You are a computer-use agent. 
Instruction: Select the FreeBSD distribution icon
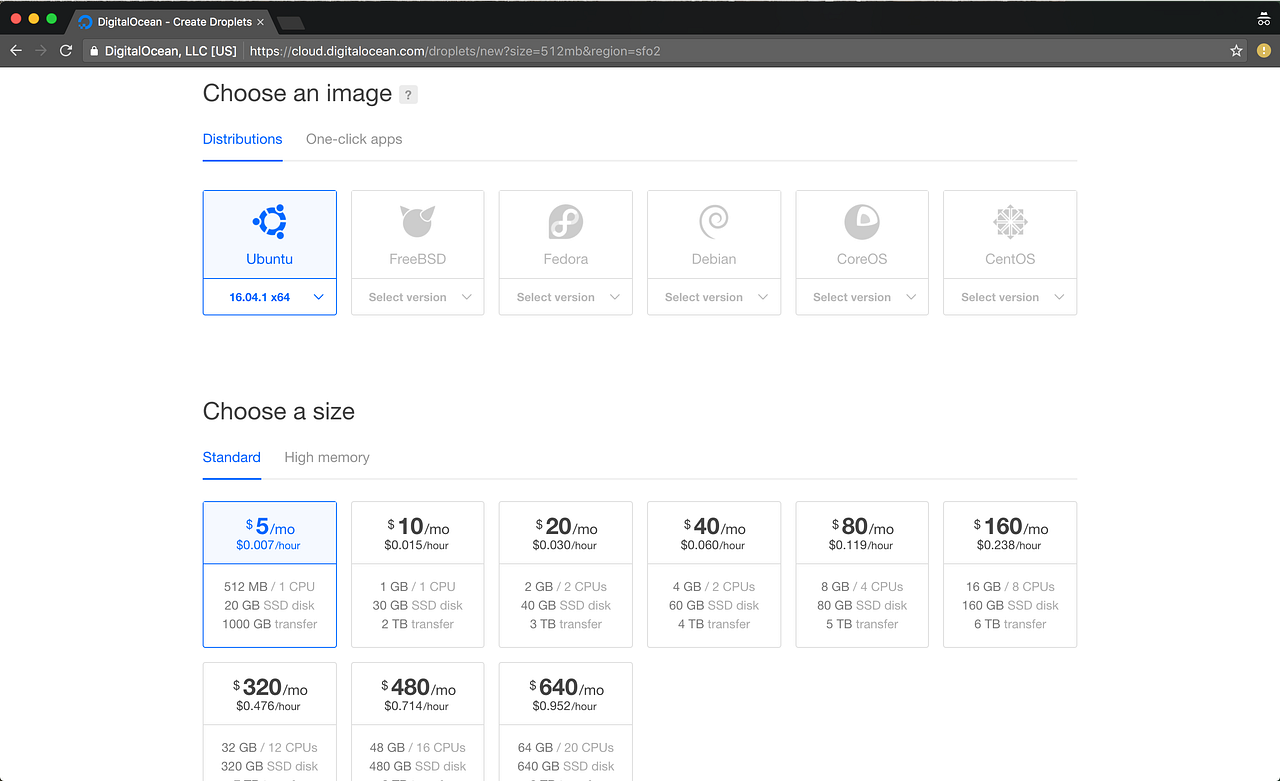[x=417, y=222]
